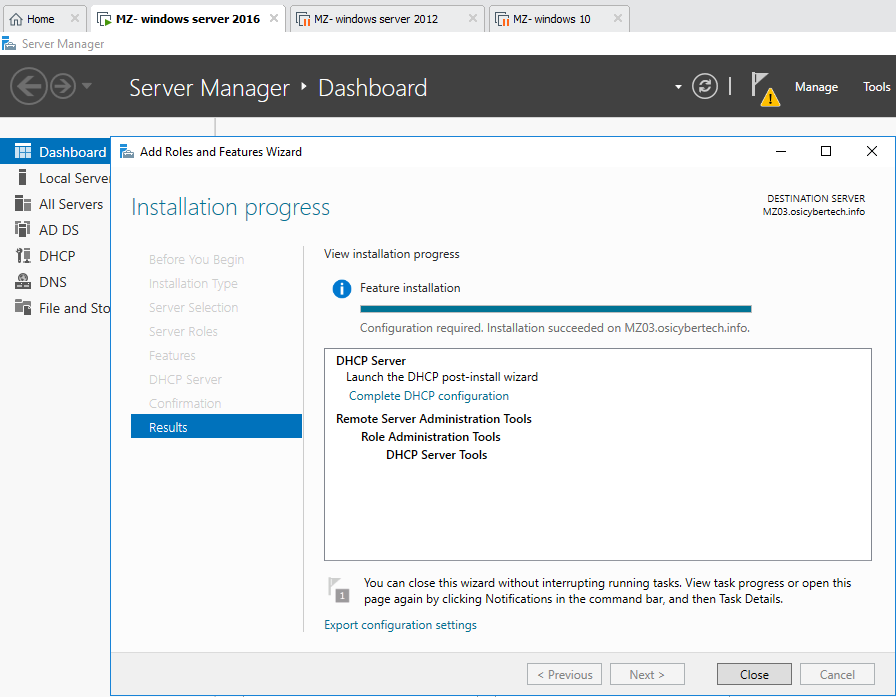Click the Role Administration Tools entry
This screenshot has height=697, width=896.
click(431, 437)
